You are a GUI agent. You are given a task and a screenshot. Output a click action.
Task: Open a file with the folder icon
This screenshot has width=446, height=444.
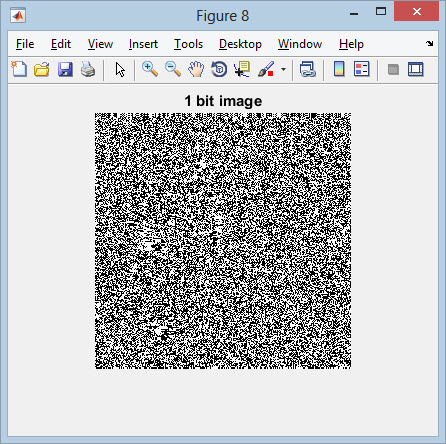[x=42, y=70]
